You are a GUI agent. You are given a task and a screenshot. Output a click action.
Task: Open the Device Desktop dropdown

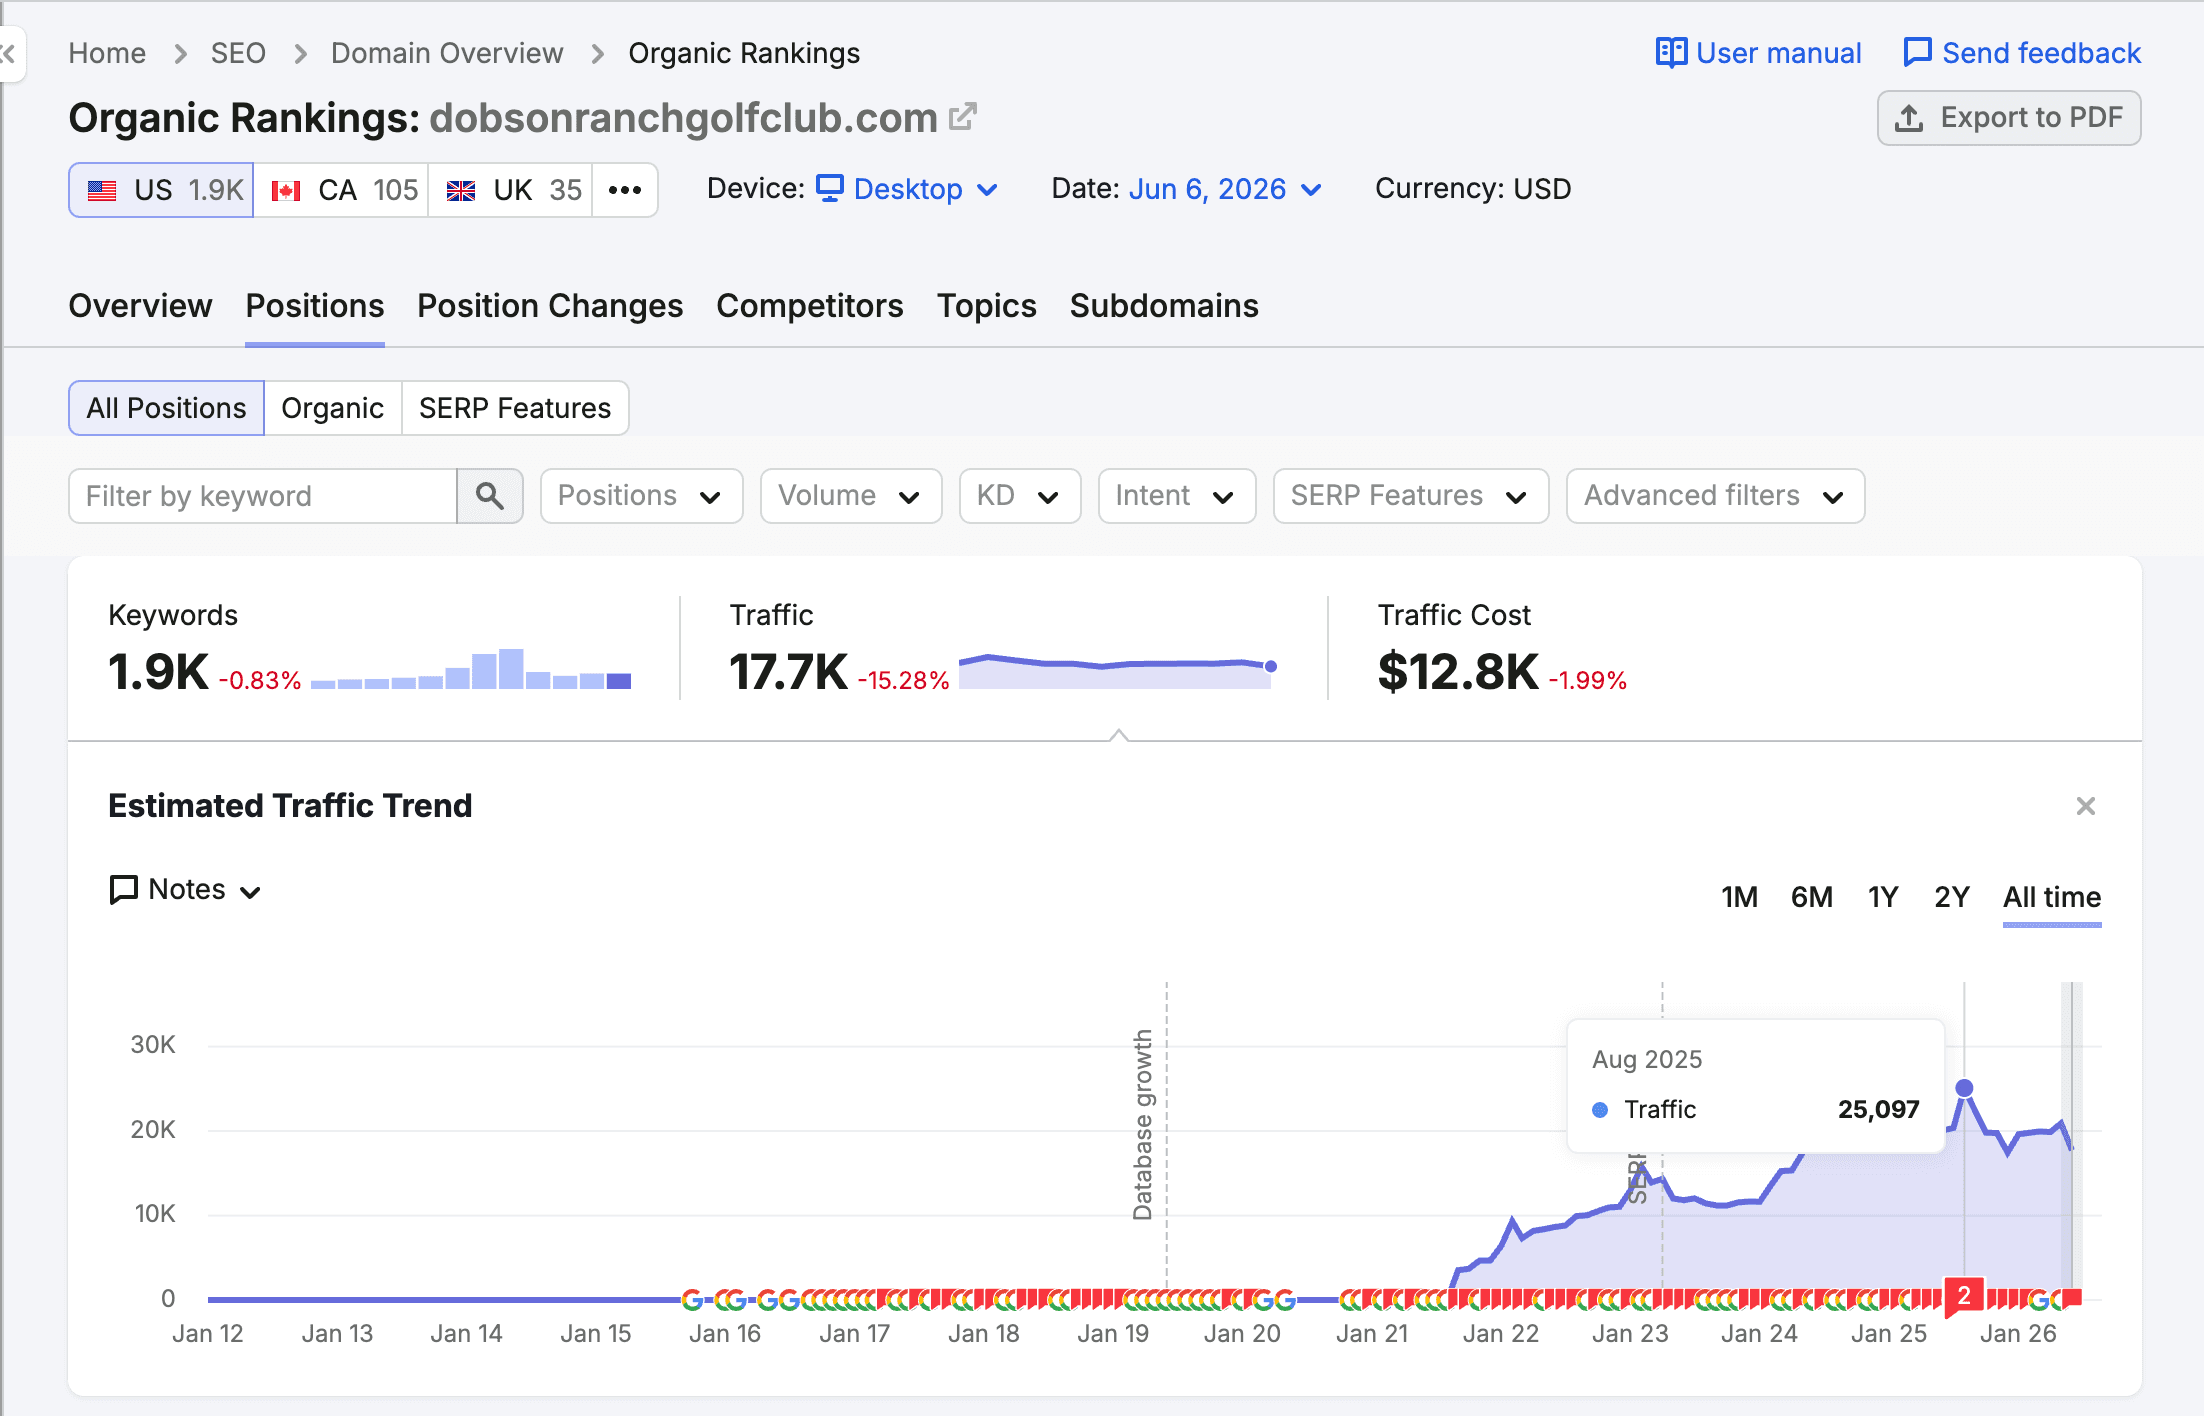point(908,189)
